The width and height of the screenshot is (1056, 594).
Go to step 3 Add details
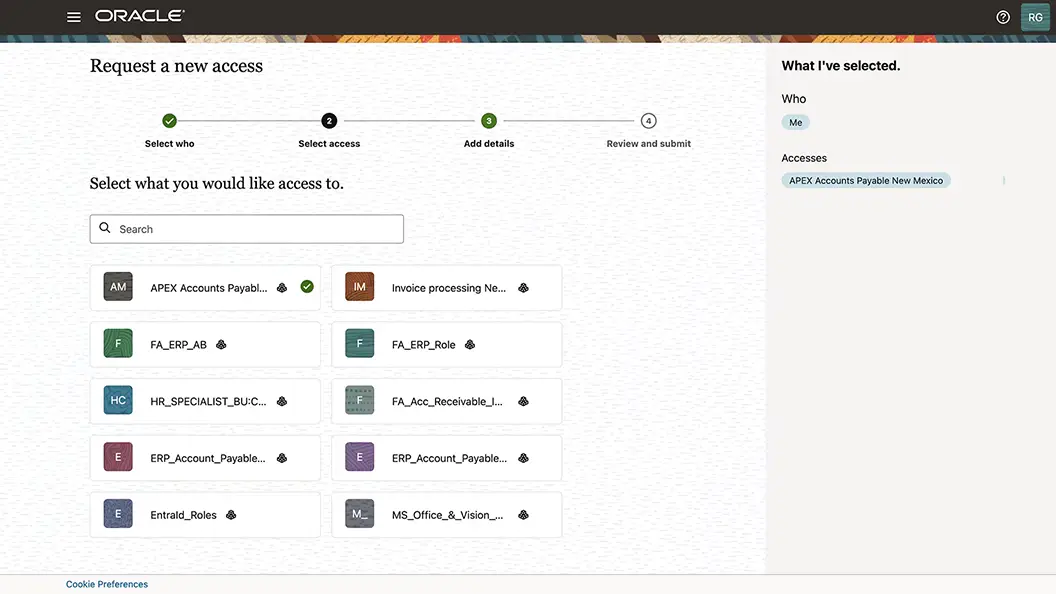pos(489,121)
